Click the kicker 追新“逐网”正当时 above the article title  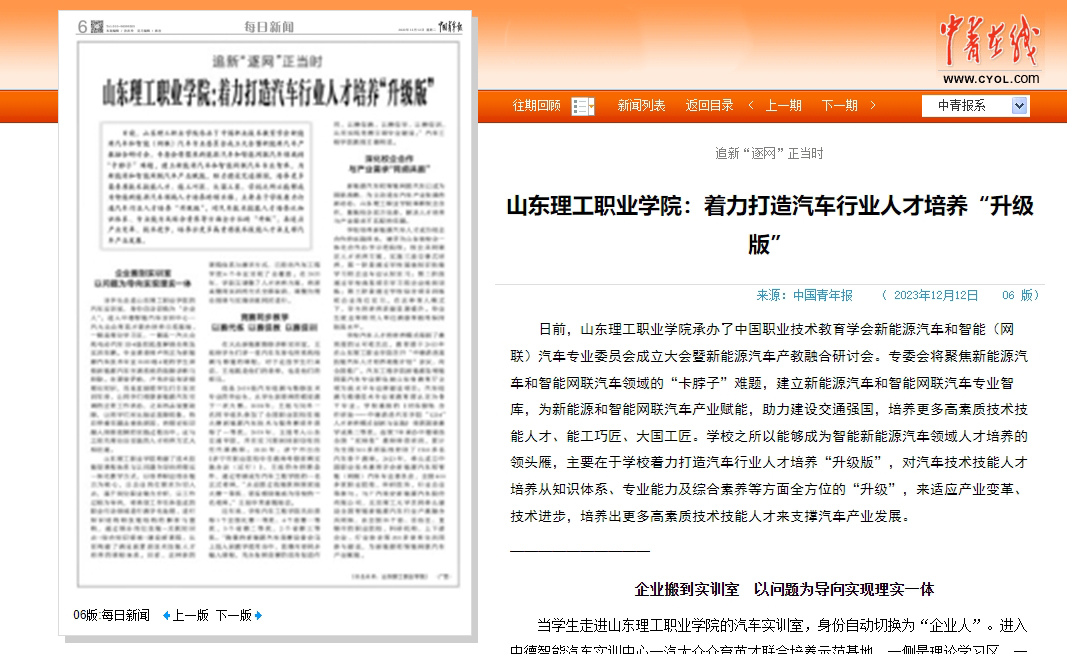point(769,154)
